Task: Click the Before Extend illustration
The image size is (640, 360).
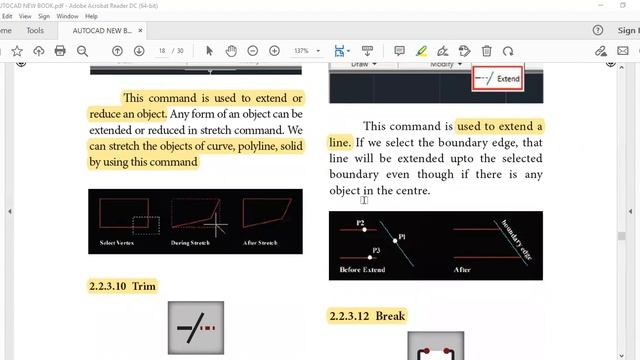Action: click(x=436, y=246)
